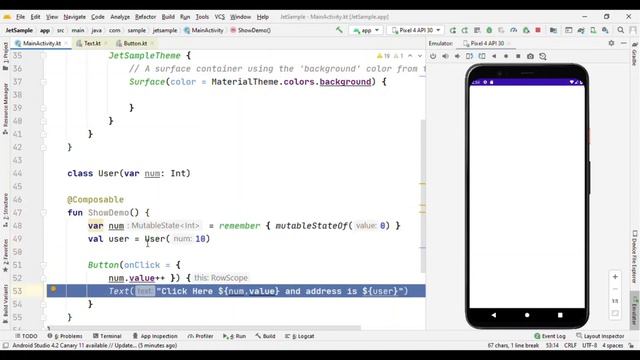Open the VCS menu

coord(220,17)
